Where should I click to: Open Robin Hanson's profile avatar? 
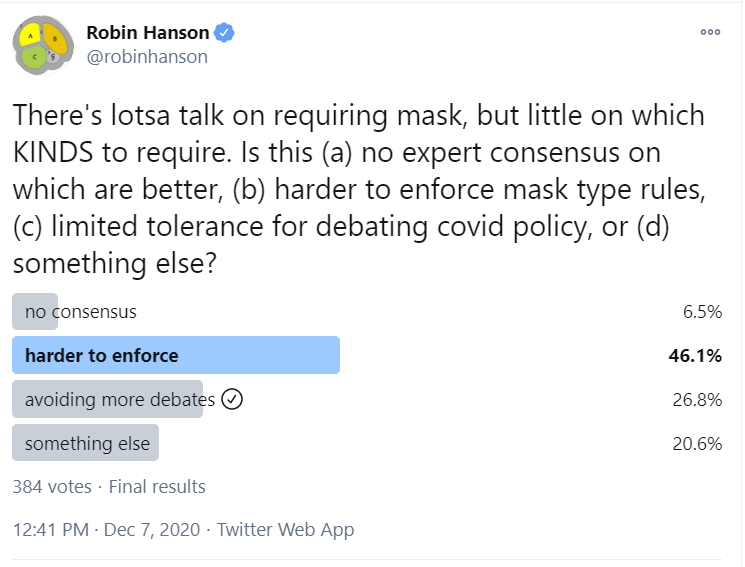[x=43, y=45]
